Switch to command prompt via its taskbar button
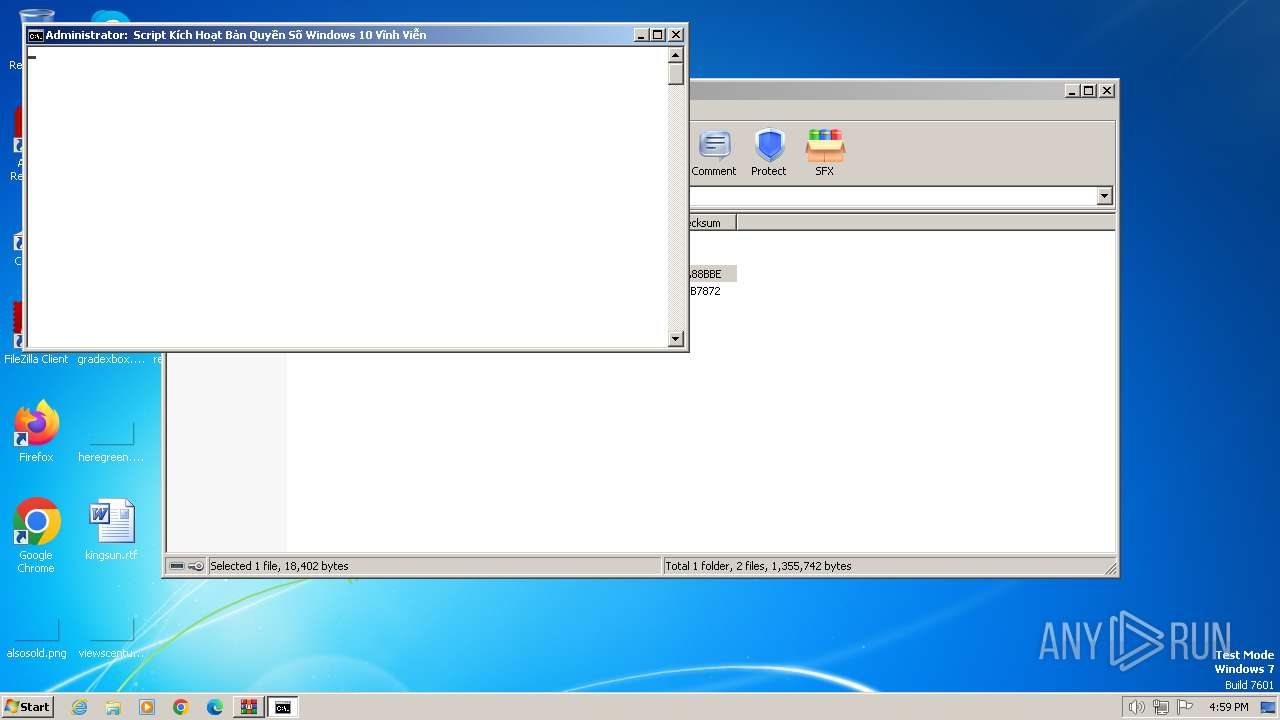The height and width of the screenshot is (720, 1280). point(283,707)
